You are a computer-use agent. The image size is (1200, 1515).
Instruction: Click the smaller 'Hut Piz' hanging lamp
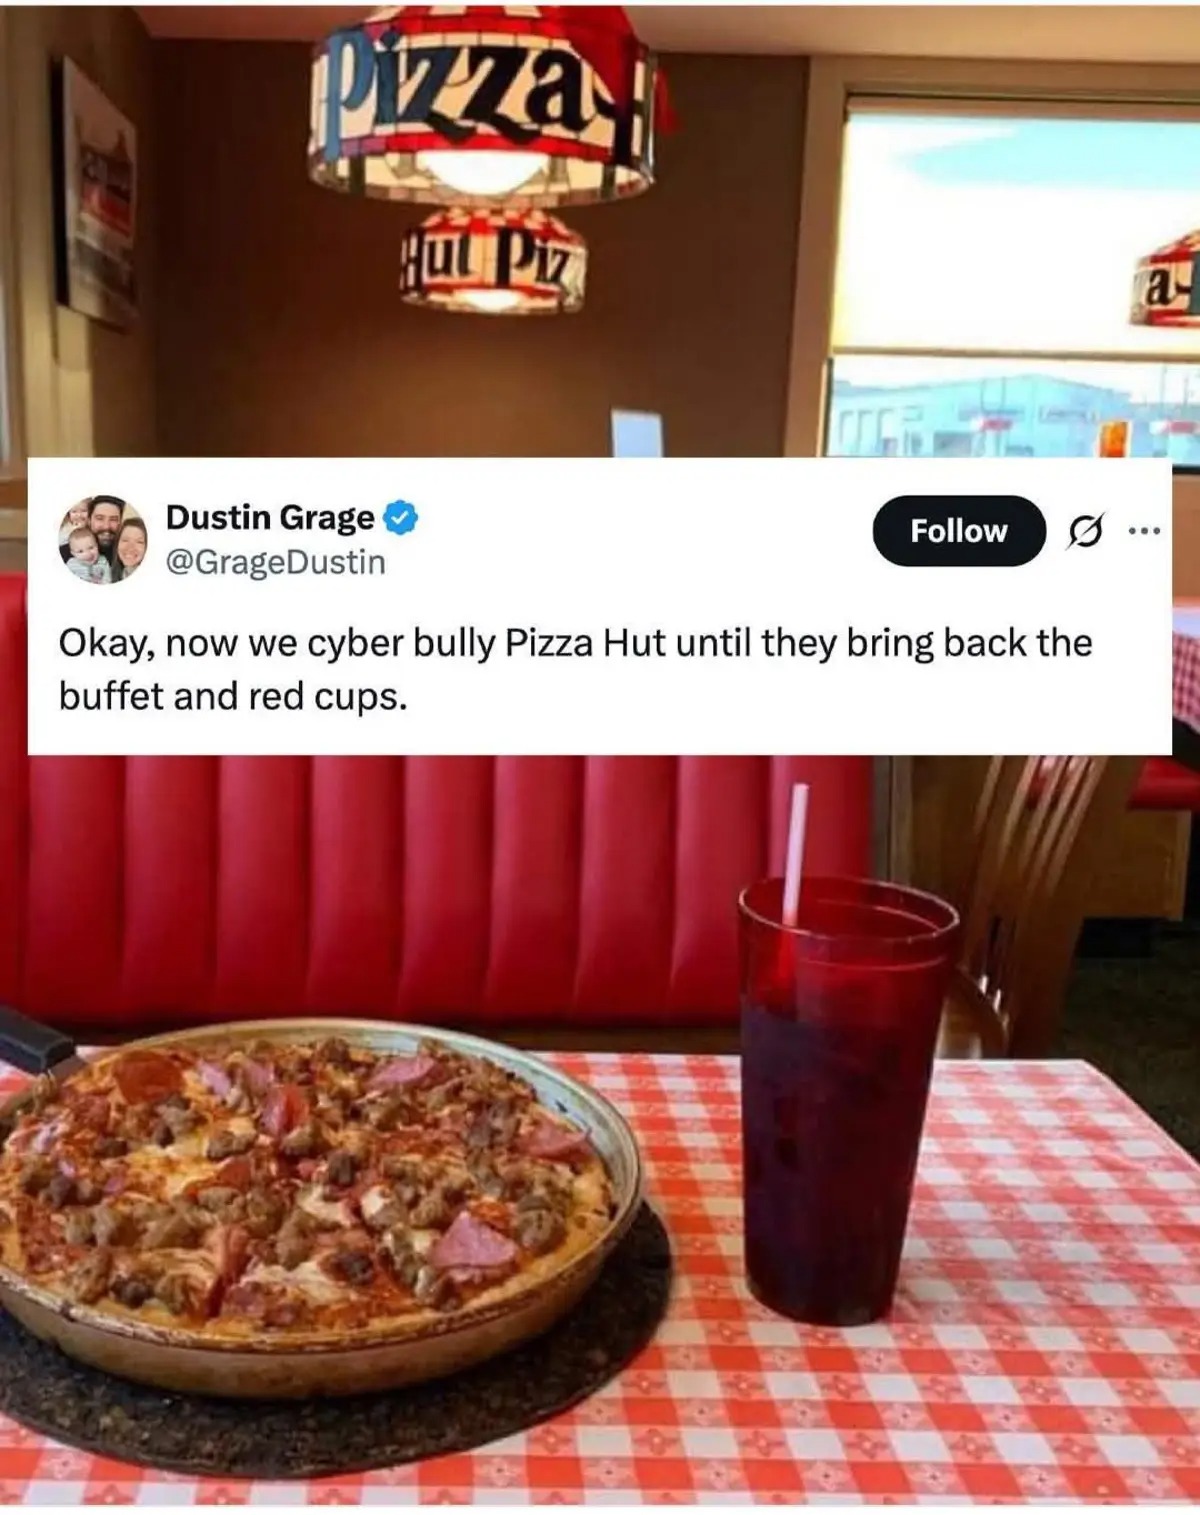point(492,260)
